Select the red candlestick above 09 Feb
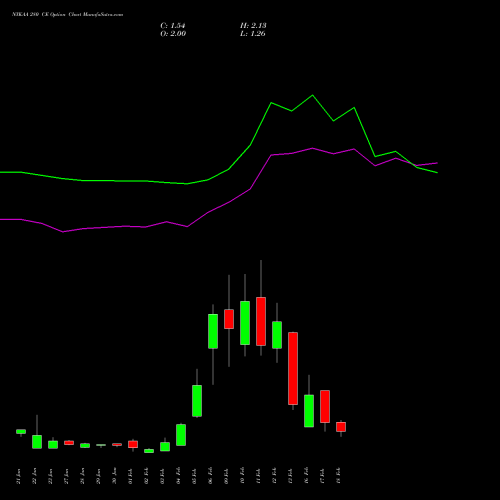 (x=229, y=319)
